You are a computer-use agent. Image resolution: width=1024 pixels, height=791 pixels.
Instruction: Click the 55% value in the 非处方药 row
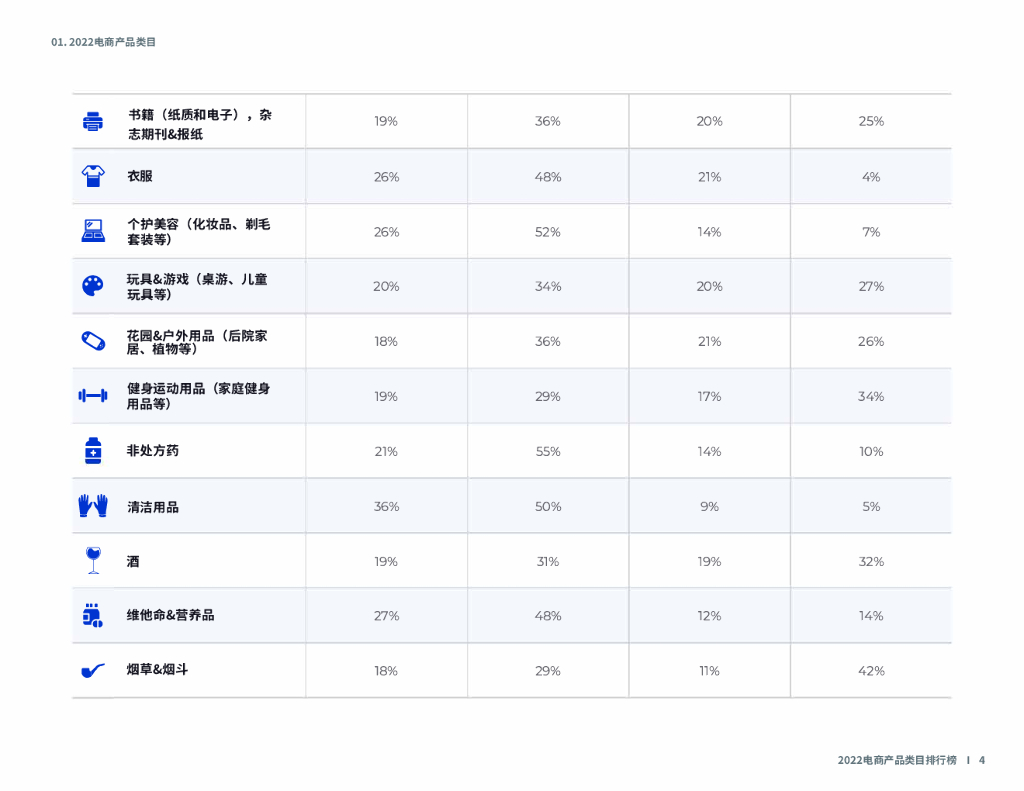point(548,452)
